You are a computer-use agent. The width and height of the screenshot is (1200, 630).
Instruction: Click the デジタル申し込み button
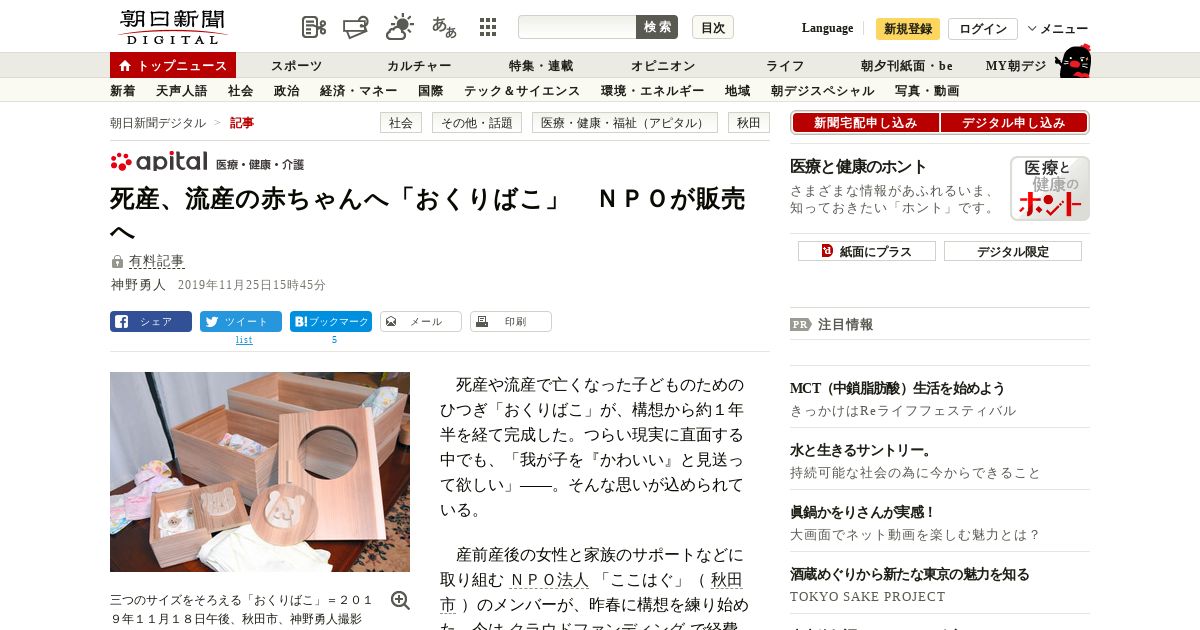point(1014,122)
